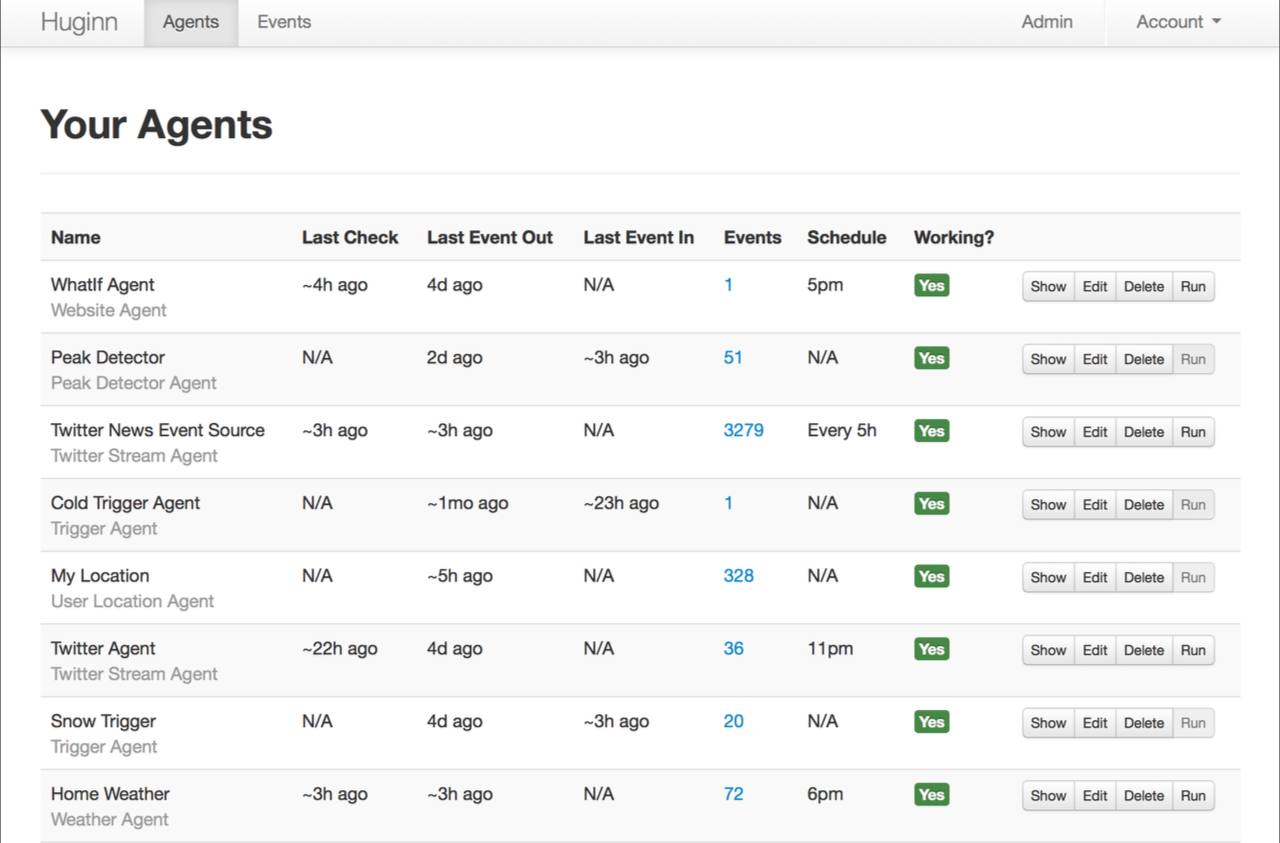Edit the Snow Trigger agent
1280x843 pixels.
[1095, 723]
